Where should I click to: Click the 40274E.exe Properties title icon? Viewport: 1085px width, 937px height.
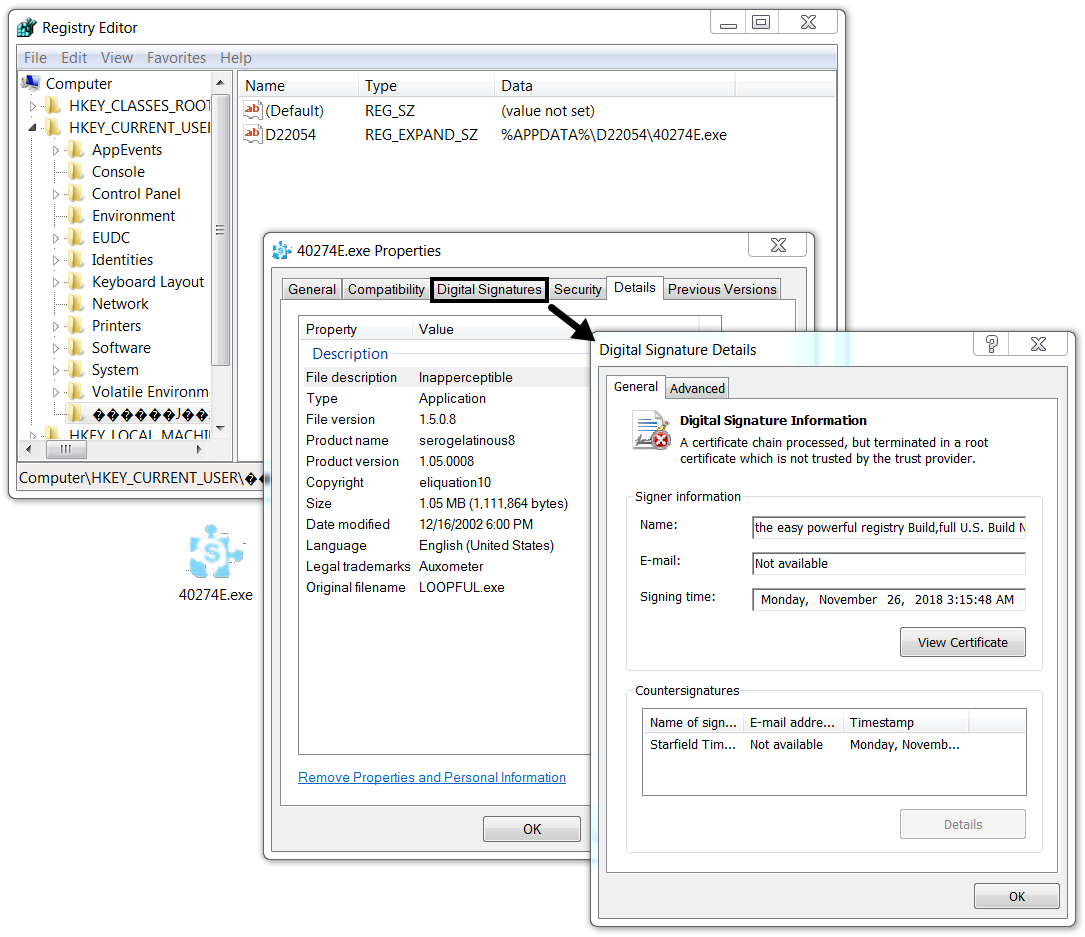(x=282, y=251)
